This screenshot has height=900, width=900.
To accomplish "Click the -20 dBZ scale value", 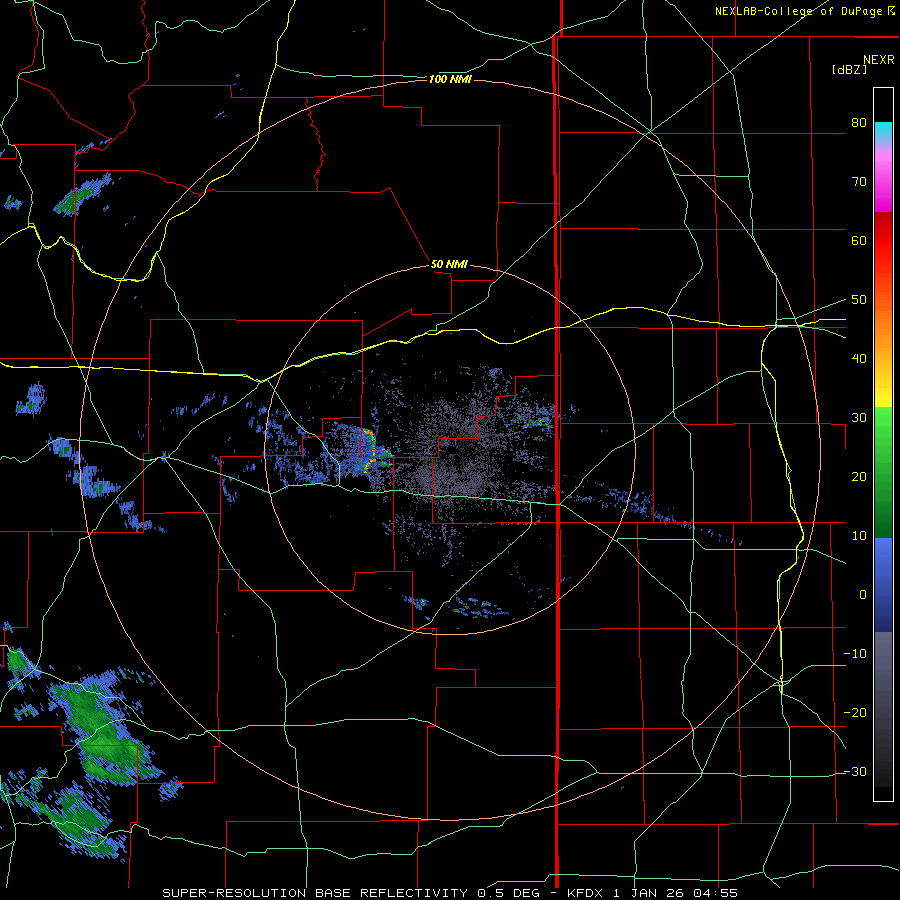I will point(855,713).
